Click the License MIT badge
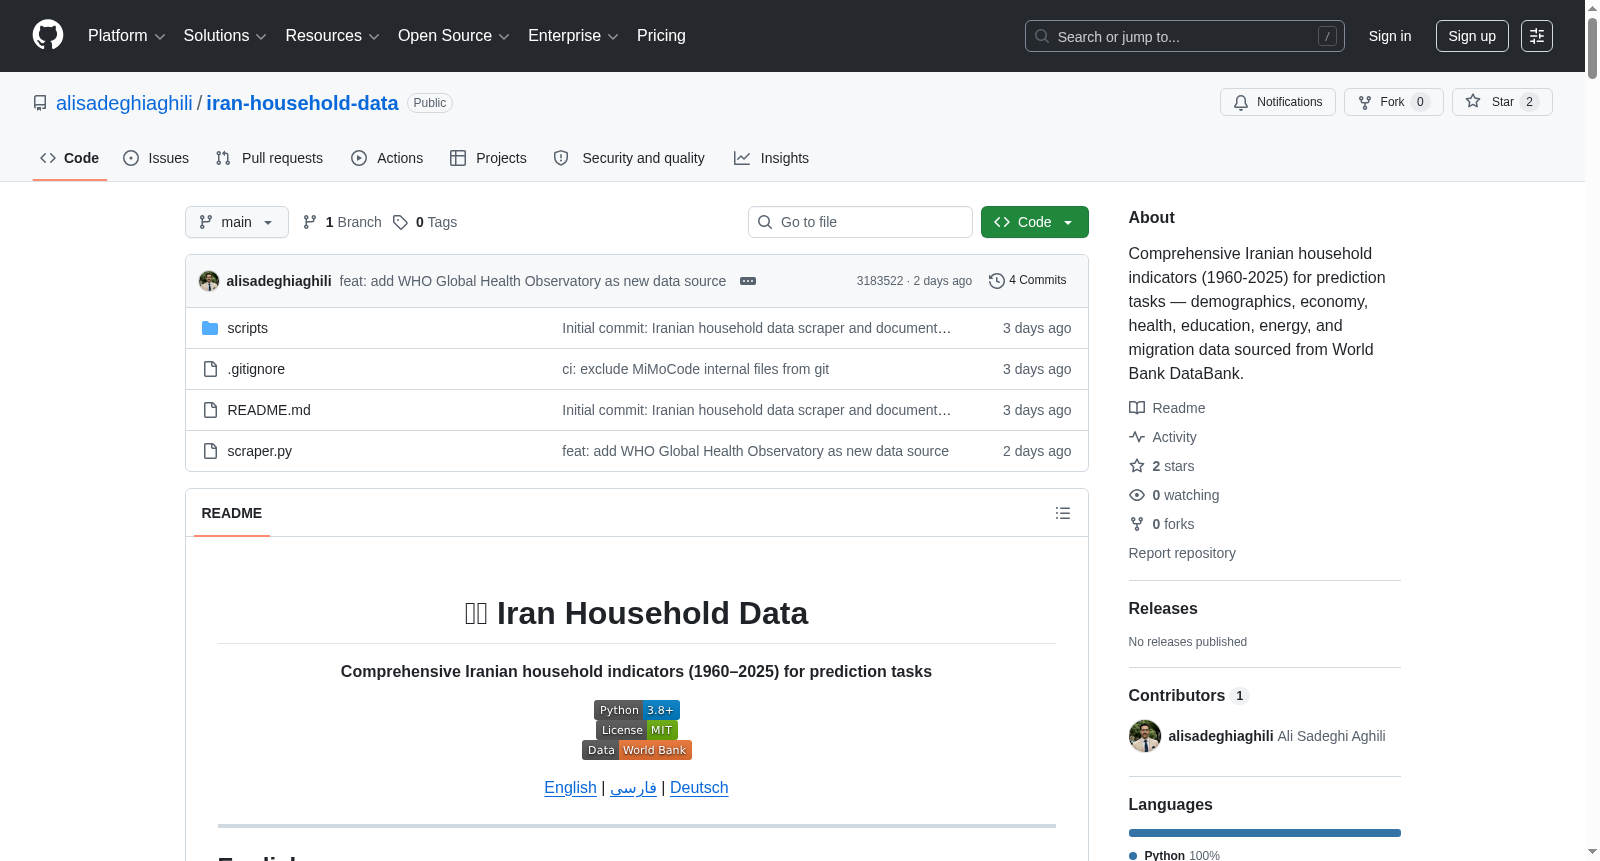Image resolution: width=1600 pixels, height=861 pixels. (x=637, y=730)
